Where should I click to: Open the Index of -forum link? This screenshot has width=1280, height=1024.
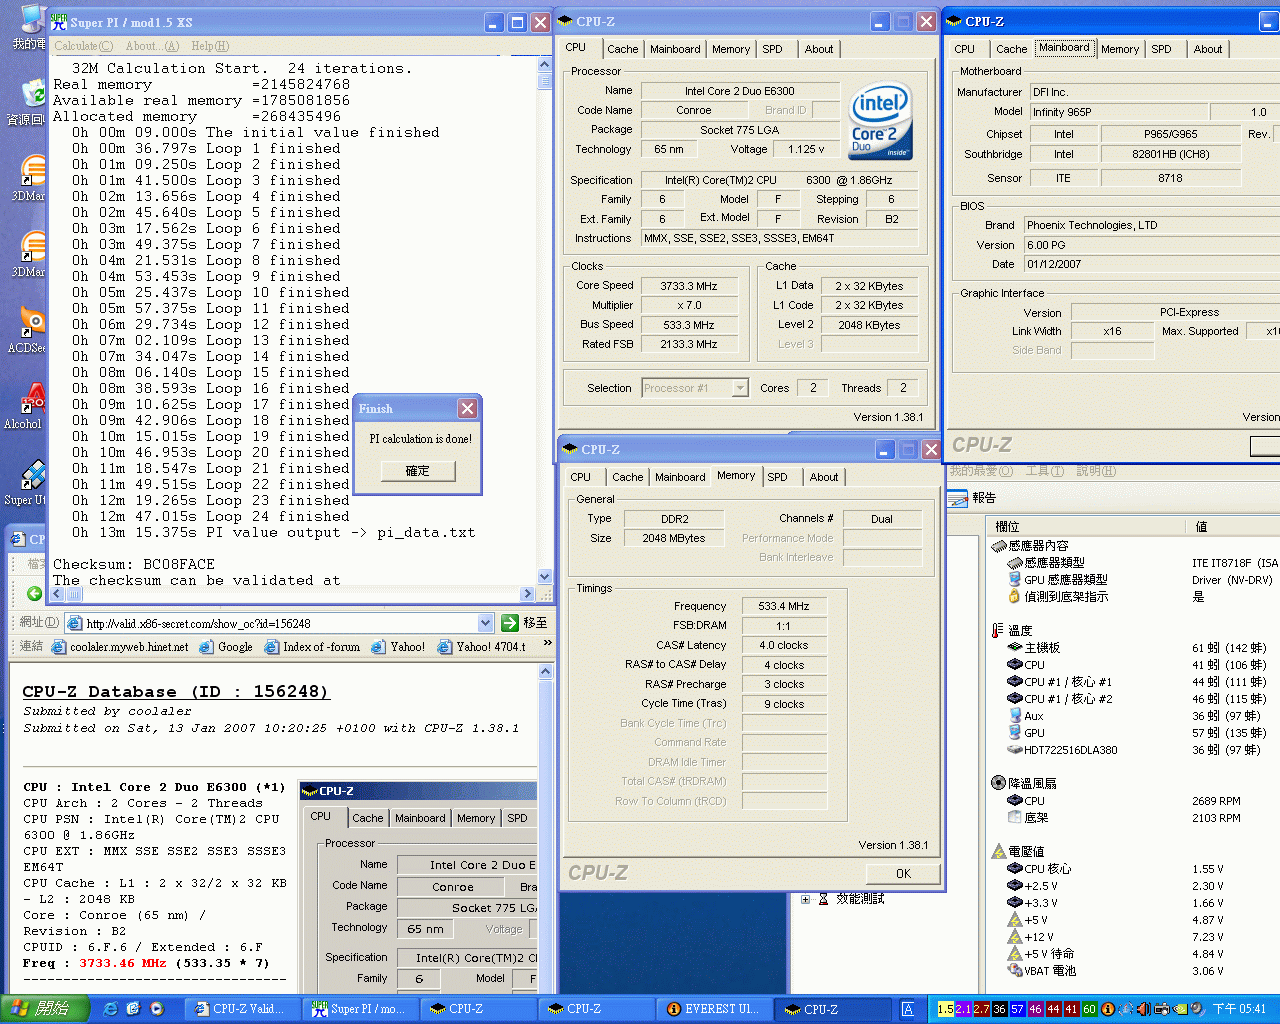pos(312,647)
